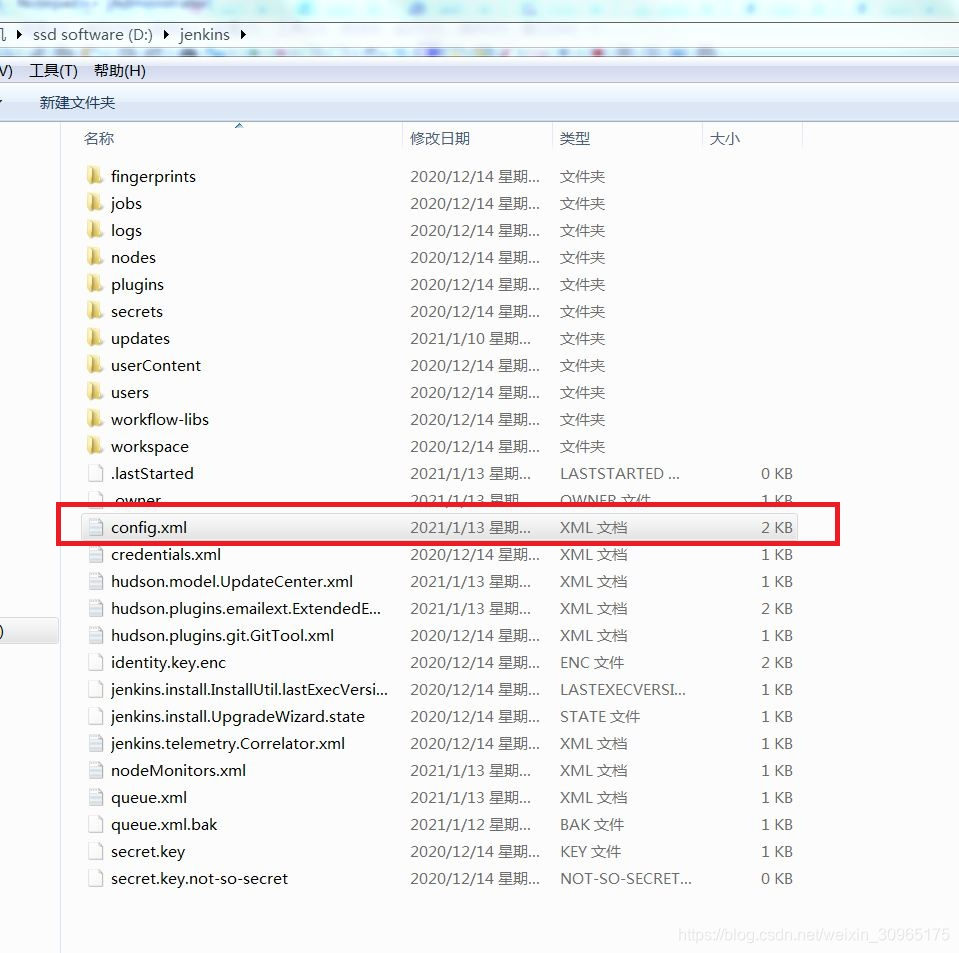
Task: Select the secrets folder icon
Action: 95,311
